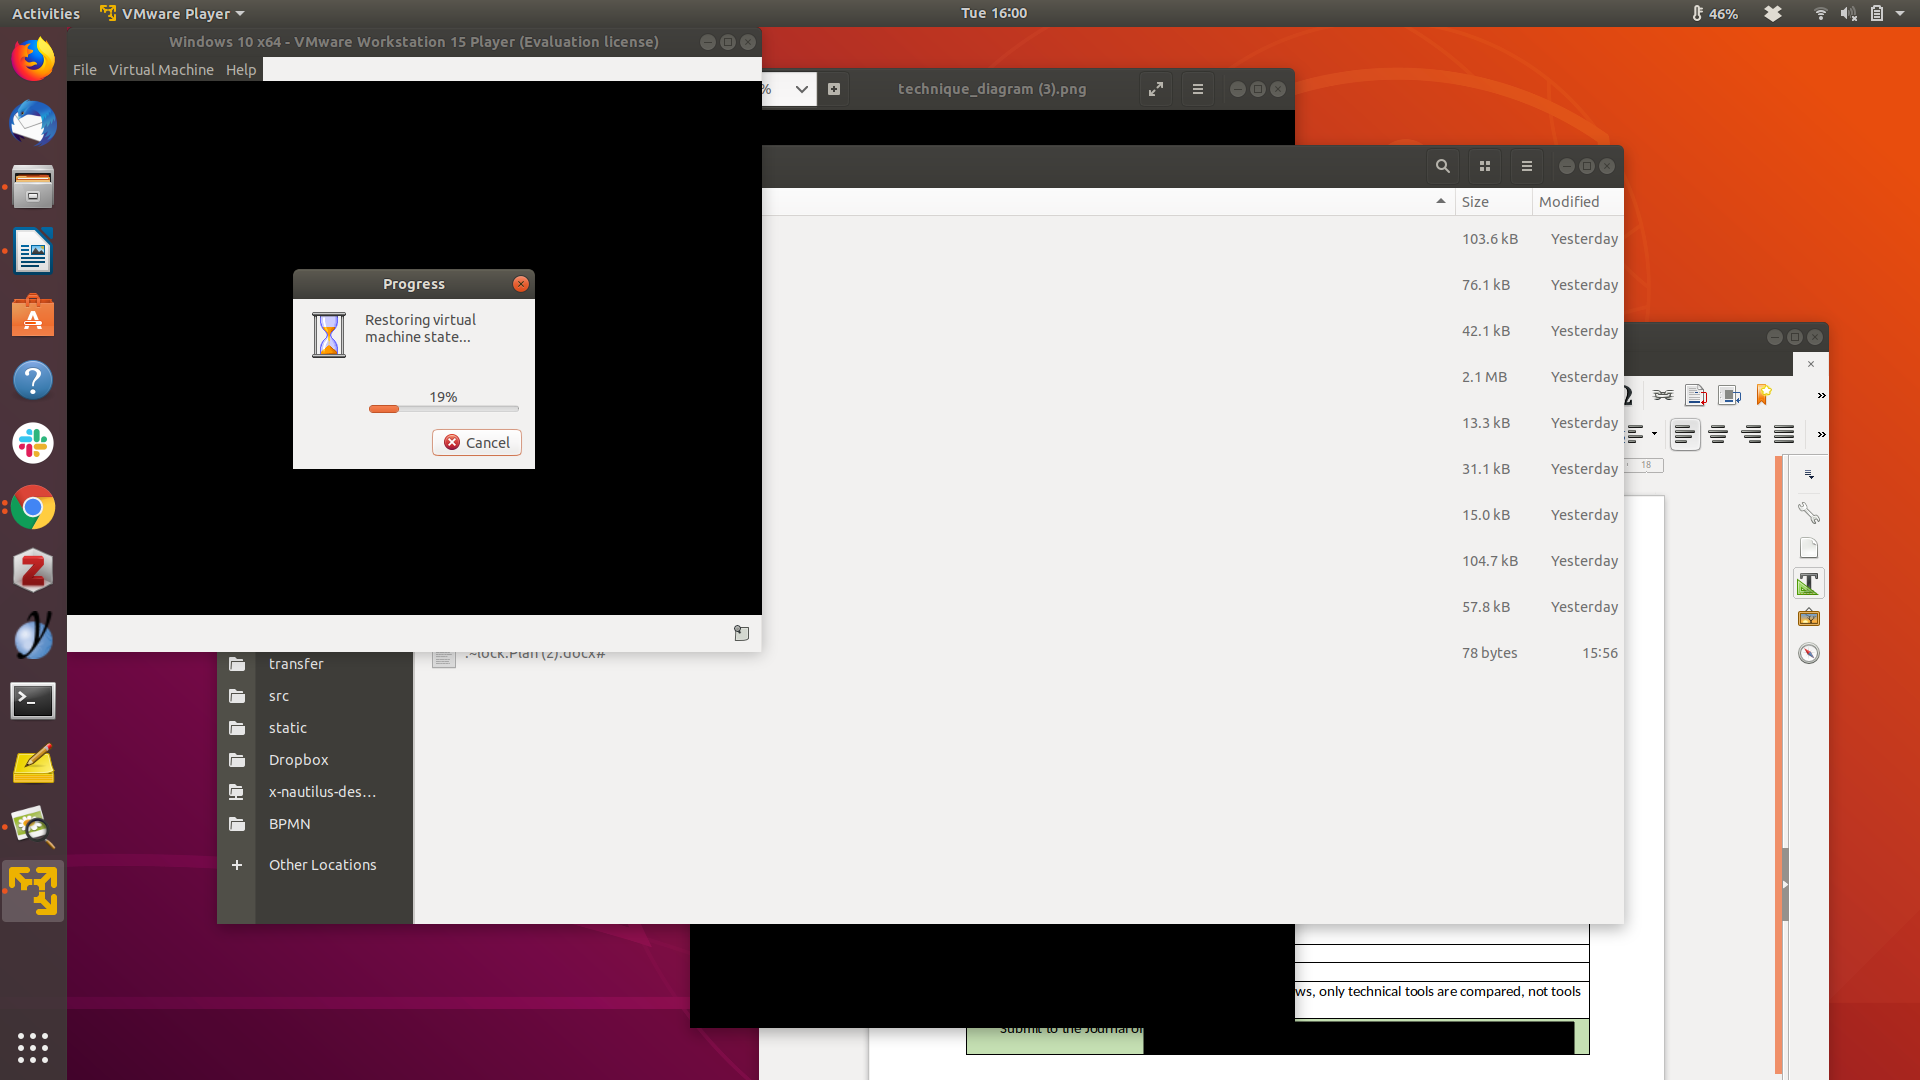Click the insert hyperlink chain icon
The image size is (1920, 1080).
tap(1663, 395)
